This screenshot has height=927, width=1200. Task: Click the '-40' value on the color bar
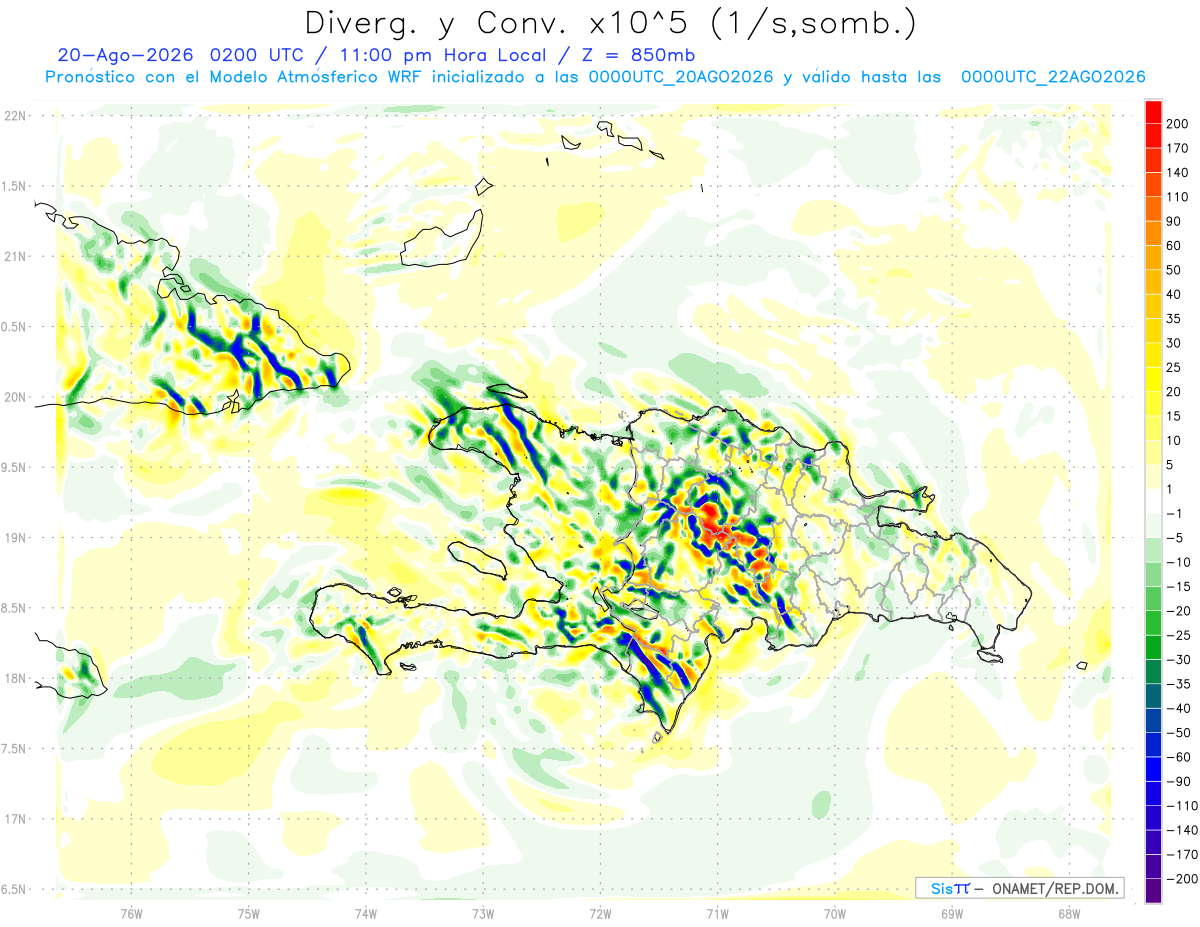click(1179, 708)
